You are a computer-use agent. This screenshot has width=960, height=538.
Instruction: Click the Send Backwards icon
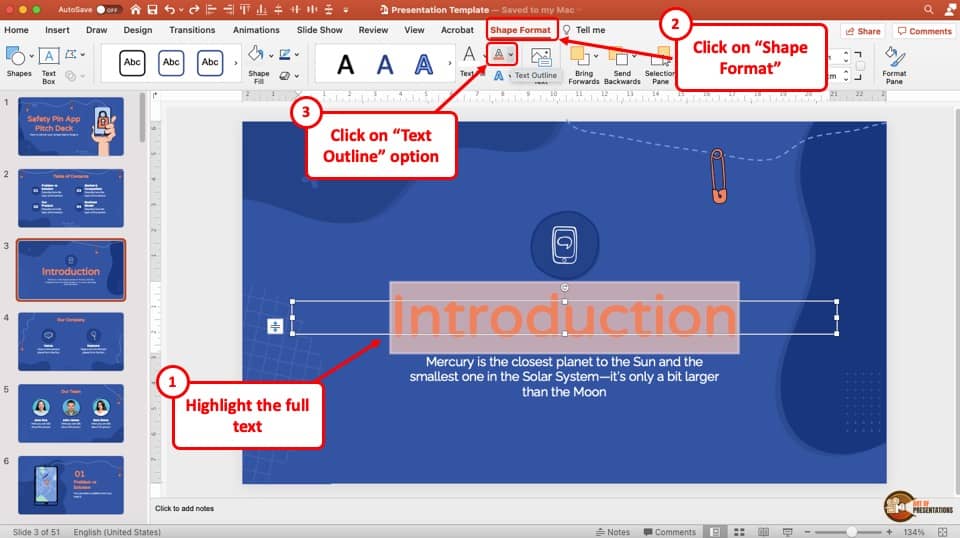[x=619, y=56]
